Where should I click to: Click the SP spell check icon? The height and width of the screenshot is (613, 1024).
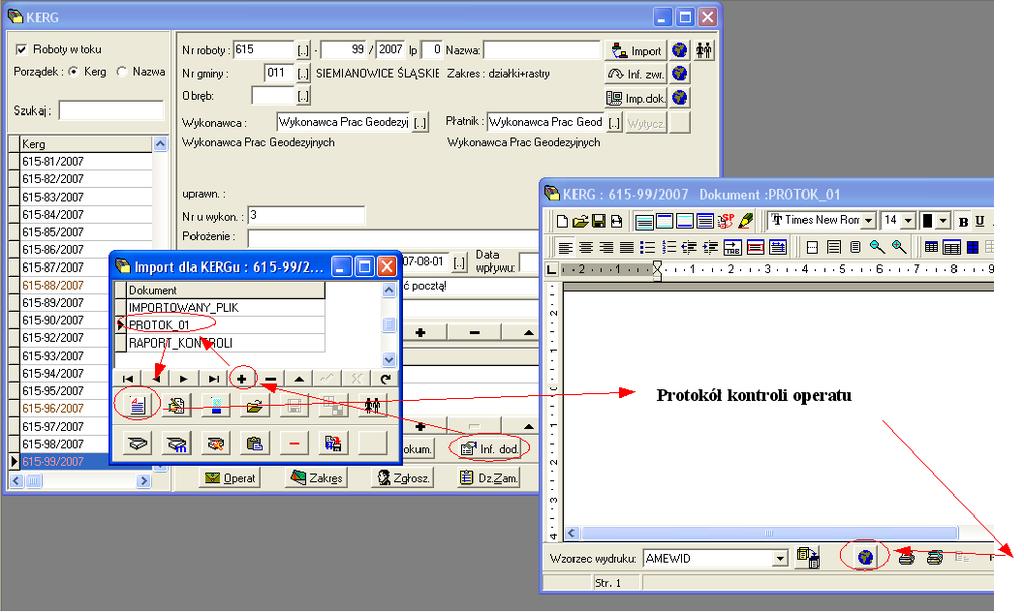(x=726, y=221)
